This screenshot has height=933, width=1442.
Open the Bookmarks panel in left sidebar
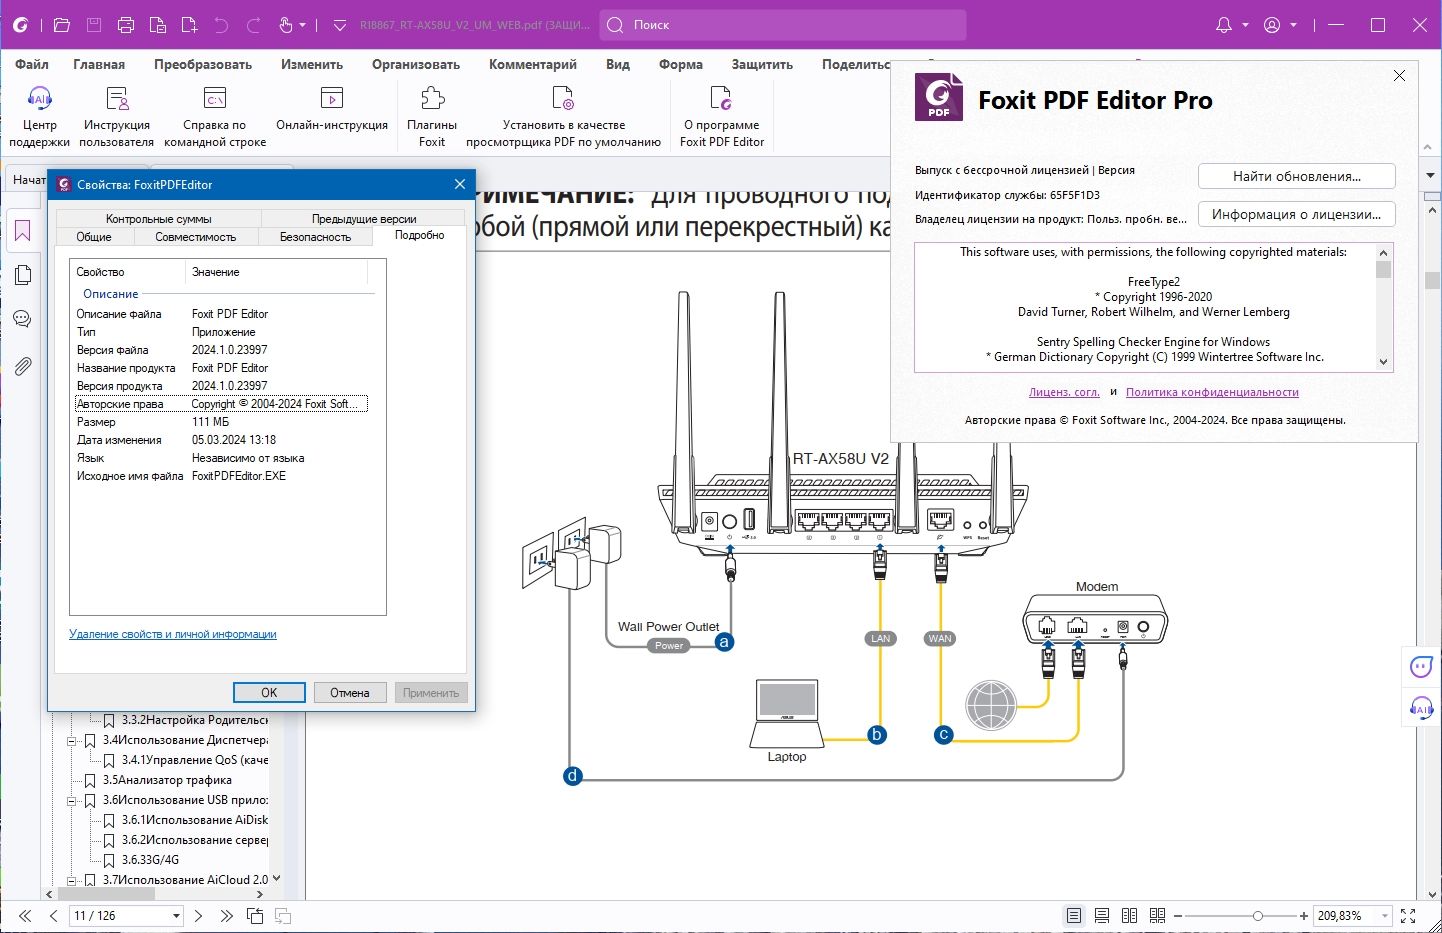[x=22, y=232]
